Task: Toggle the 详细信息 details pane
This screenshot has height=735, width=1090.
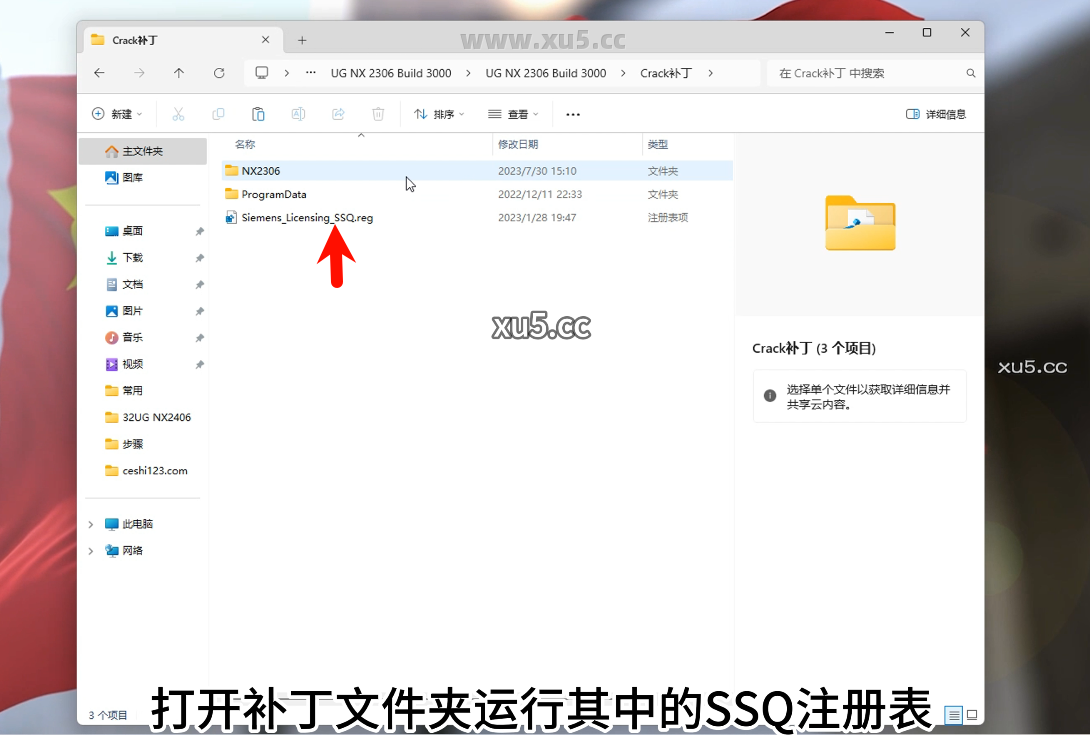Action: pos(936,114)
